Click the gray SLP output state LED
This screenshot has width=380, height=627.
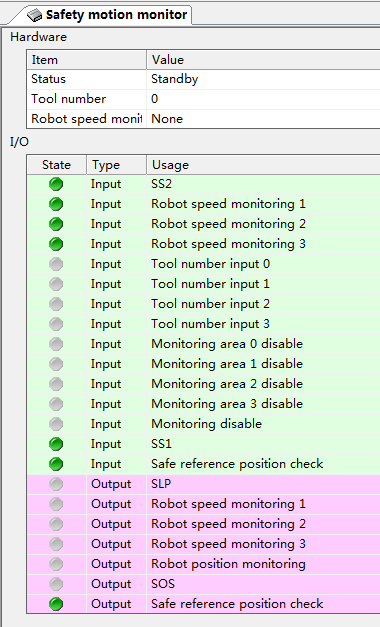(56, 484)
